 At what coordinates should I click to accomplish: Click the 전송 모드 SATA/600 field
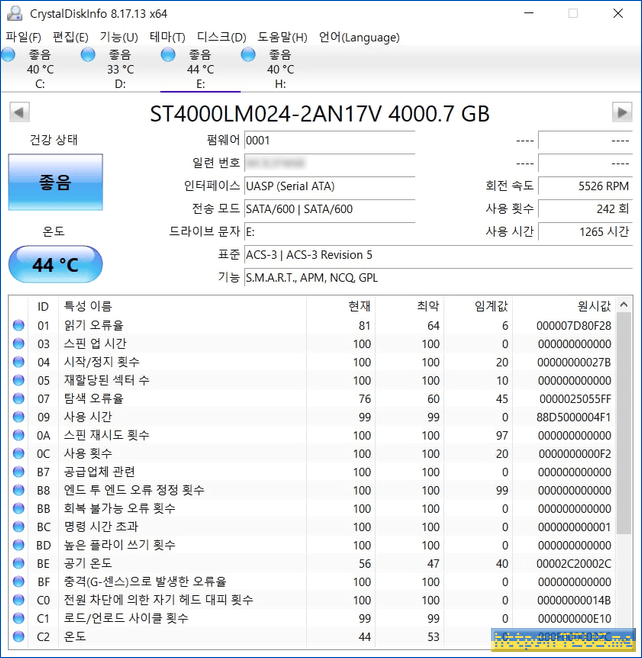coord(329,209)
